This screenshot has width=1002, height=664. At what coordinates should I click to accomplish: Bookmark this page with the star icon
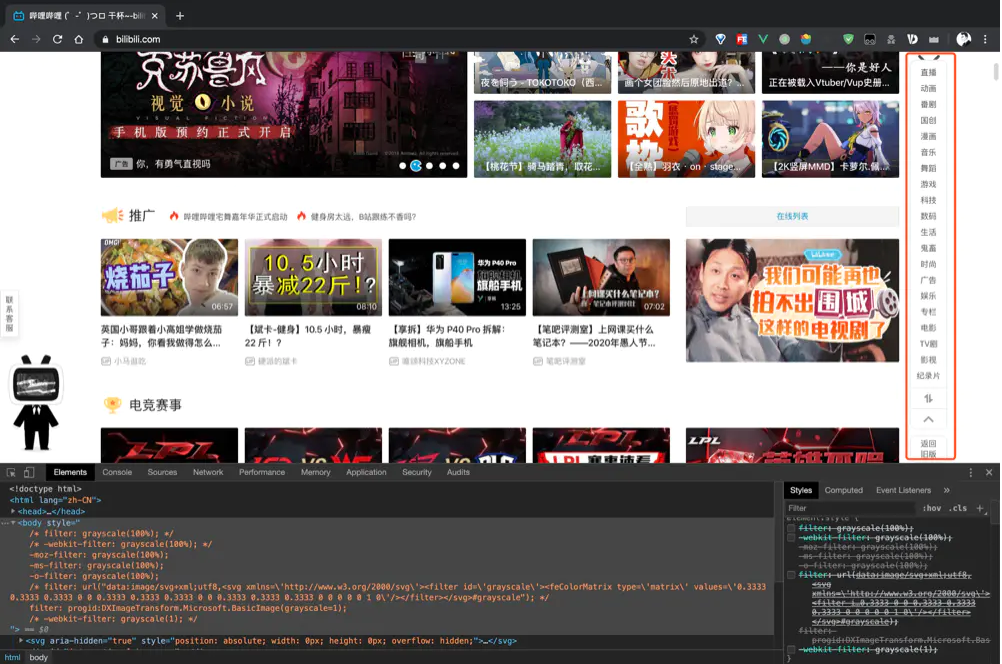tap(694, 39)
